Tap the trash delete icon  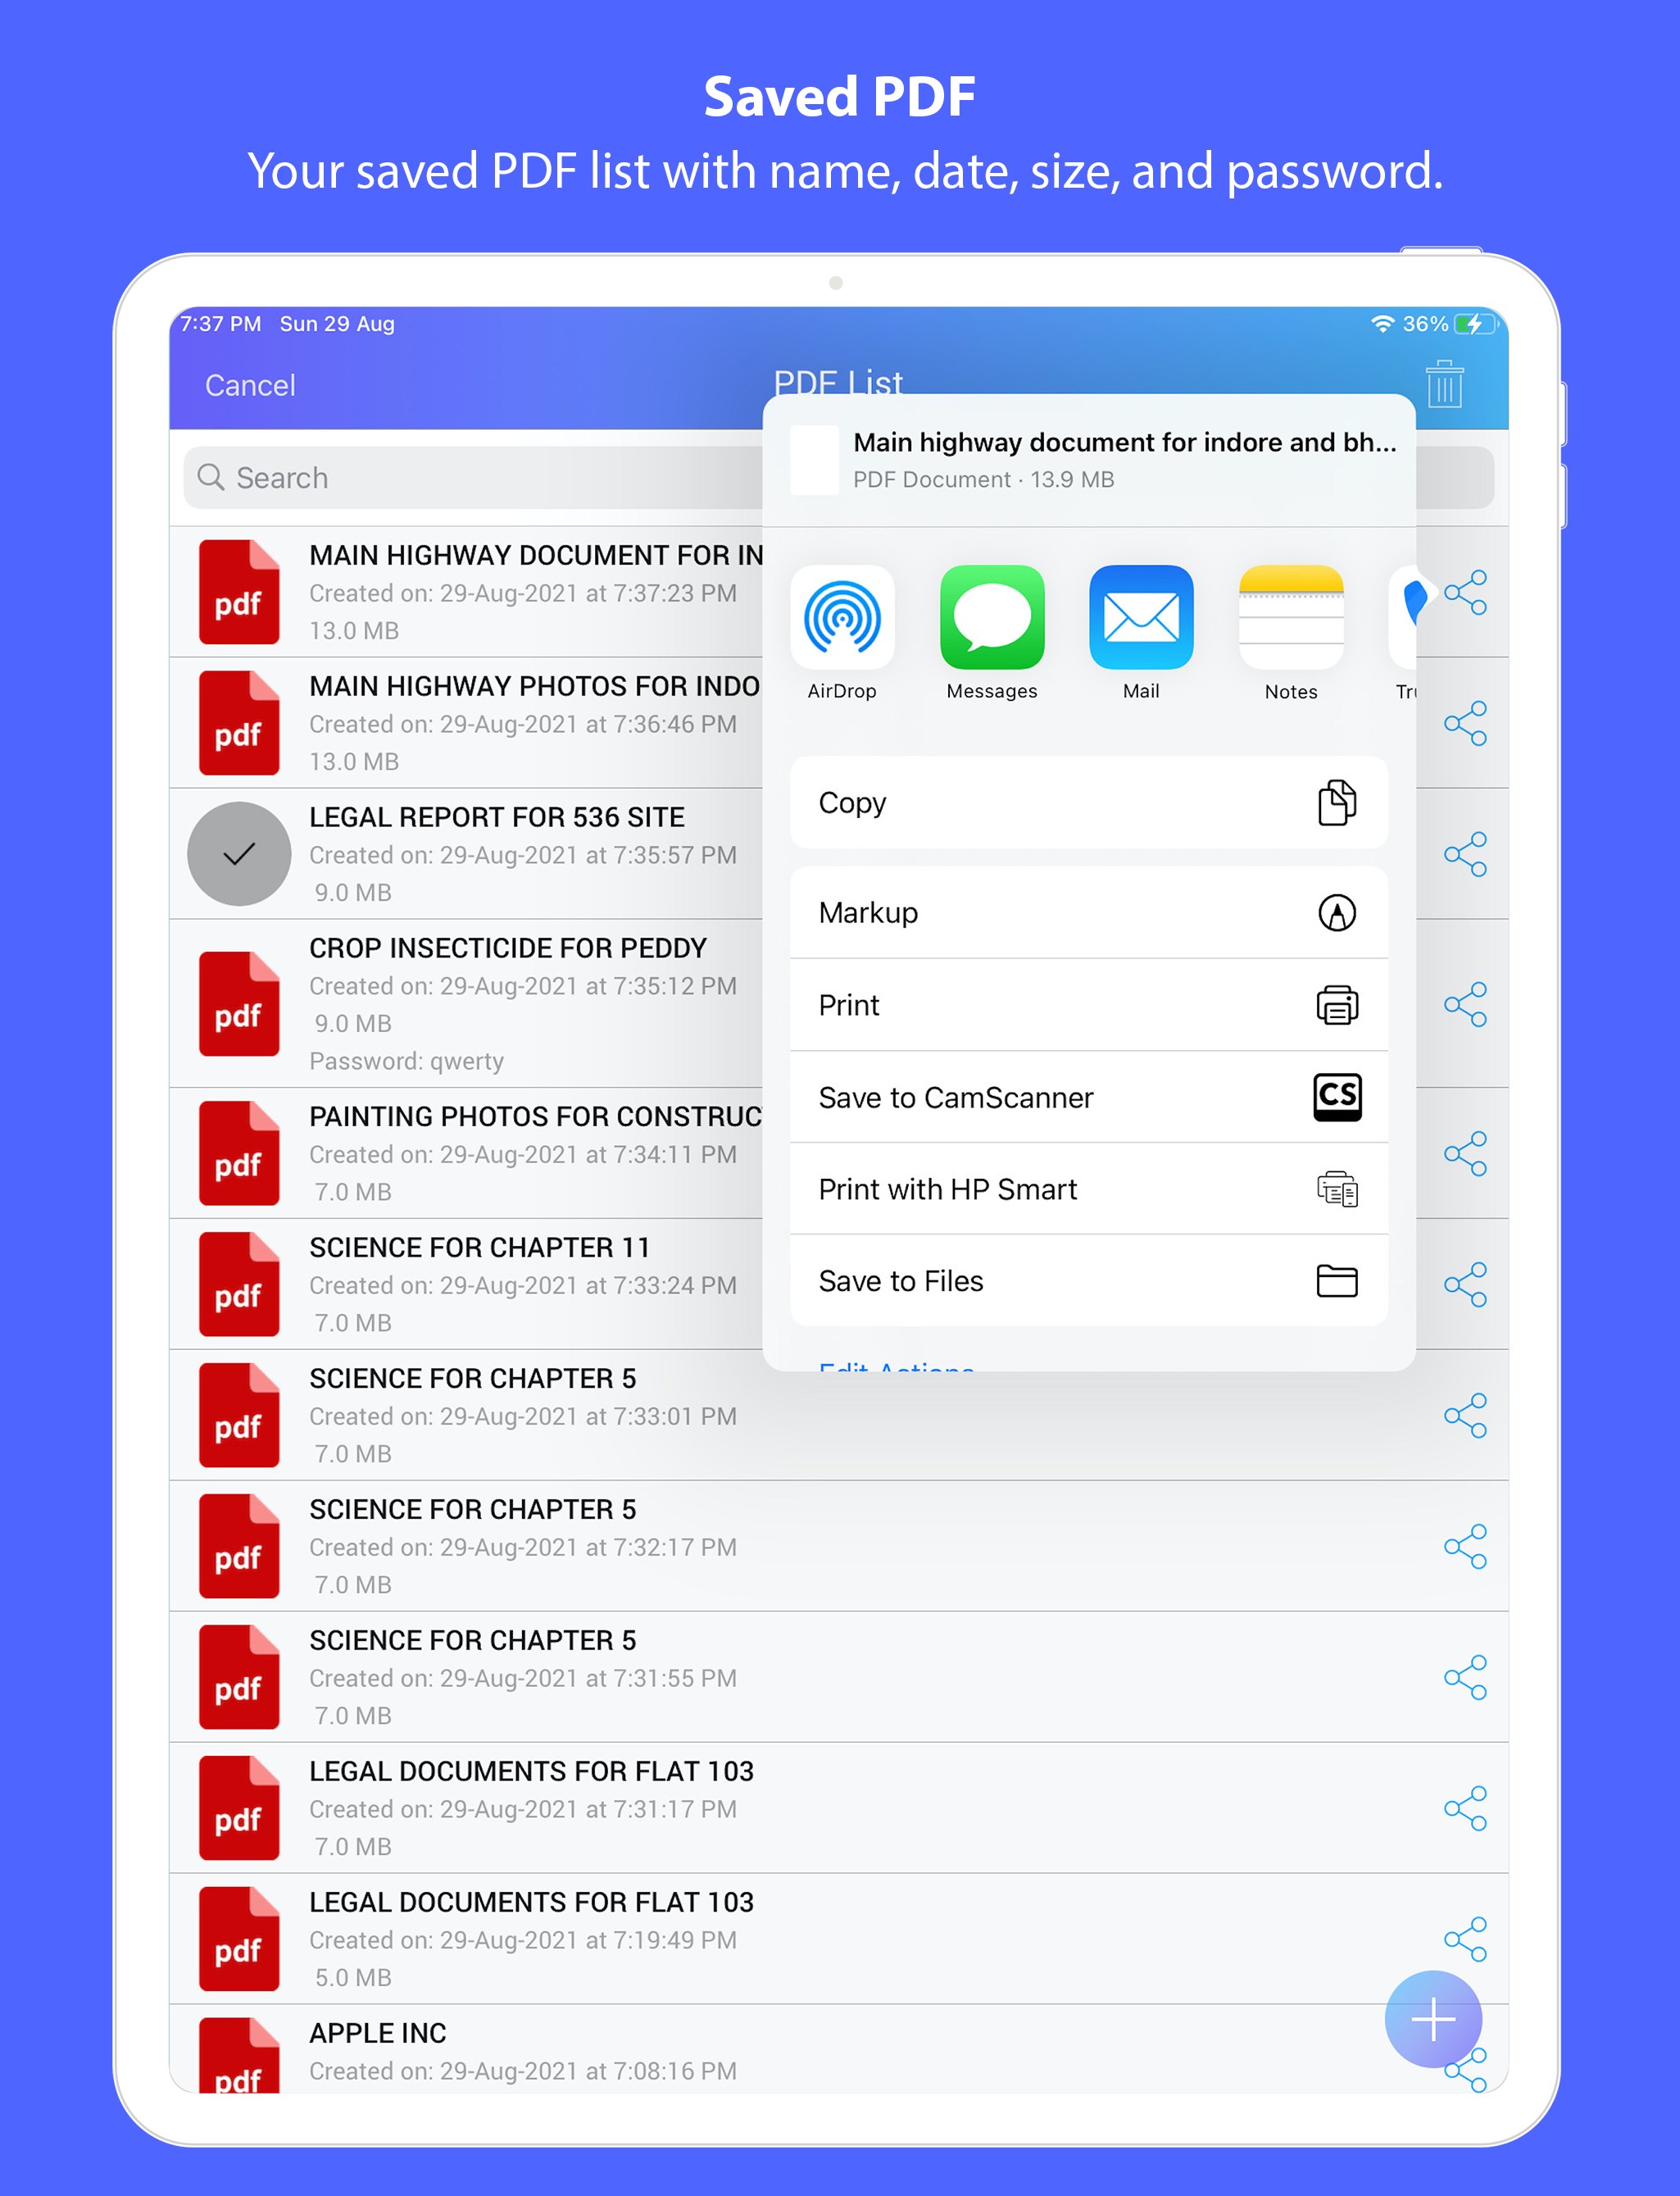(x=1443, y=384)
